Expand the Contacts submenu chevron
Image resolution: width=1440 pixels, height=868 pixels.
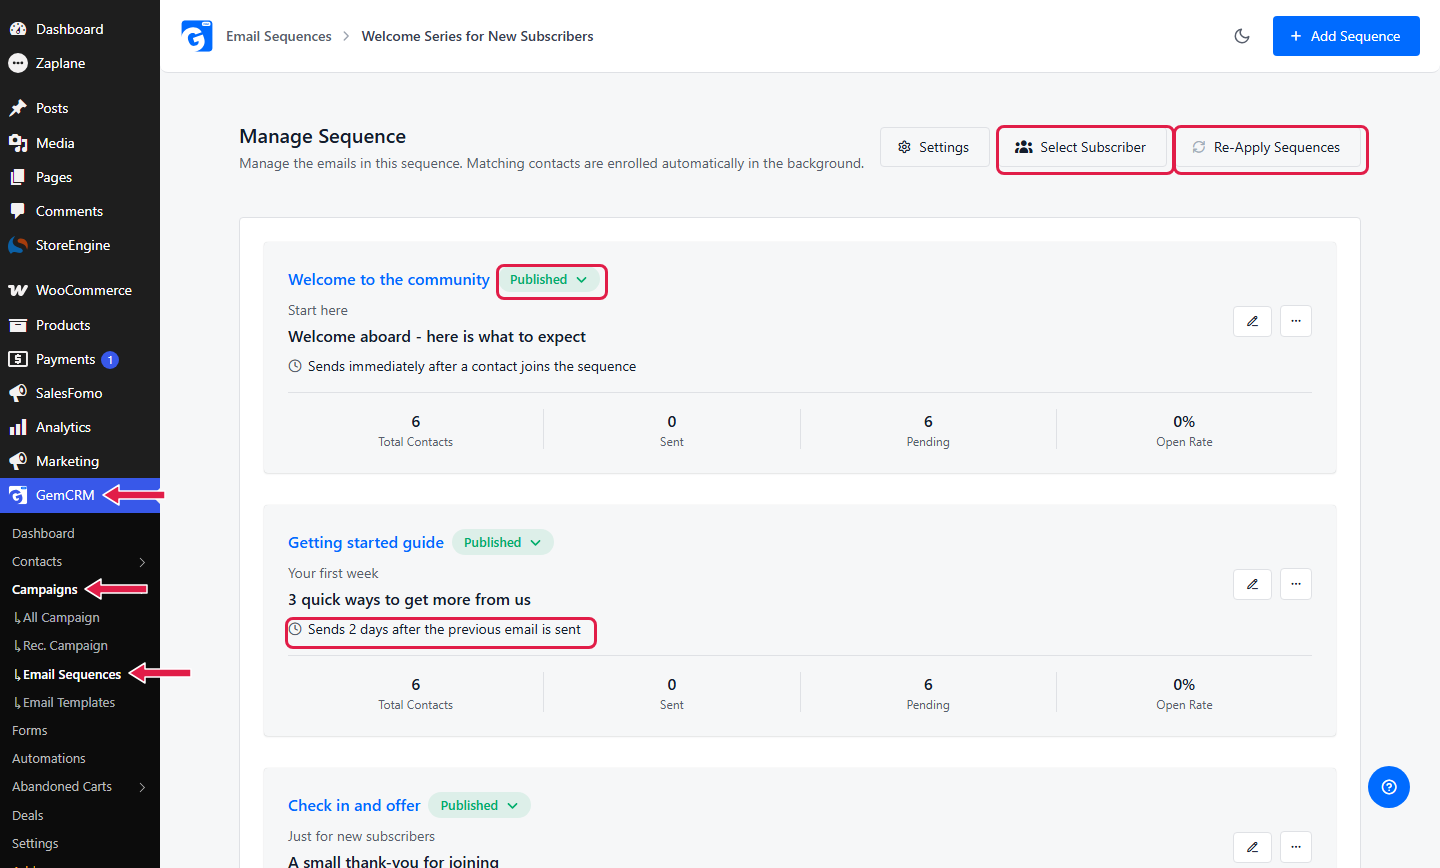click(142, 562)
